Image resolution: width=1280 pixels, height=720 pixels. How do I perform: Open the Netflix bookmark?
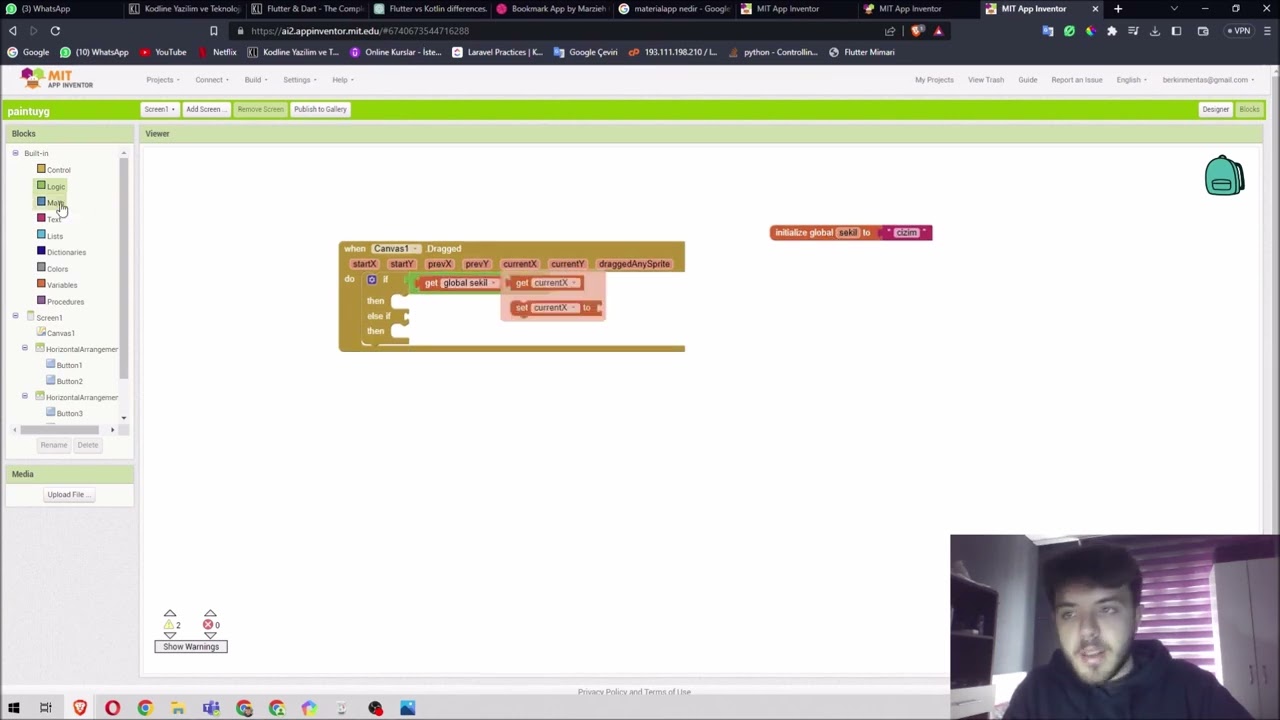point(216,52)
